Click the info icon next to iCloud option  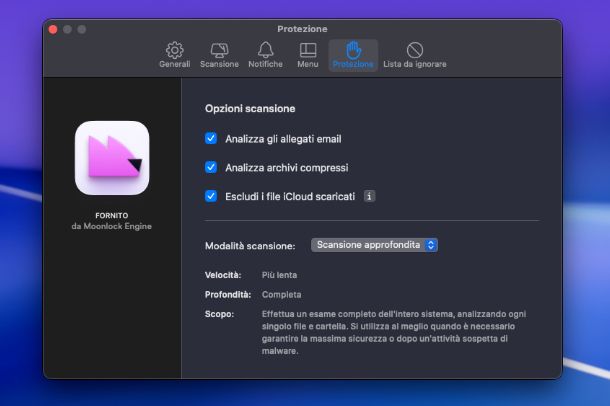[369, 196]
